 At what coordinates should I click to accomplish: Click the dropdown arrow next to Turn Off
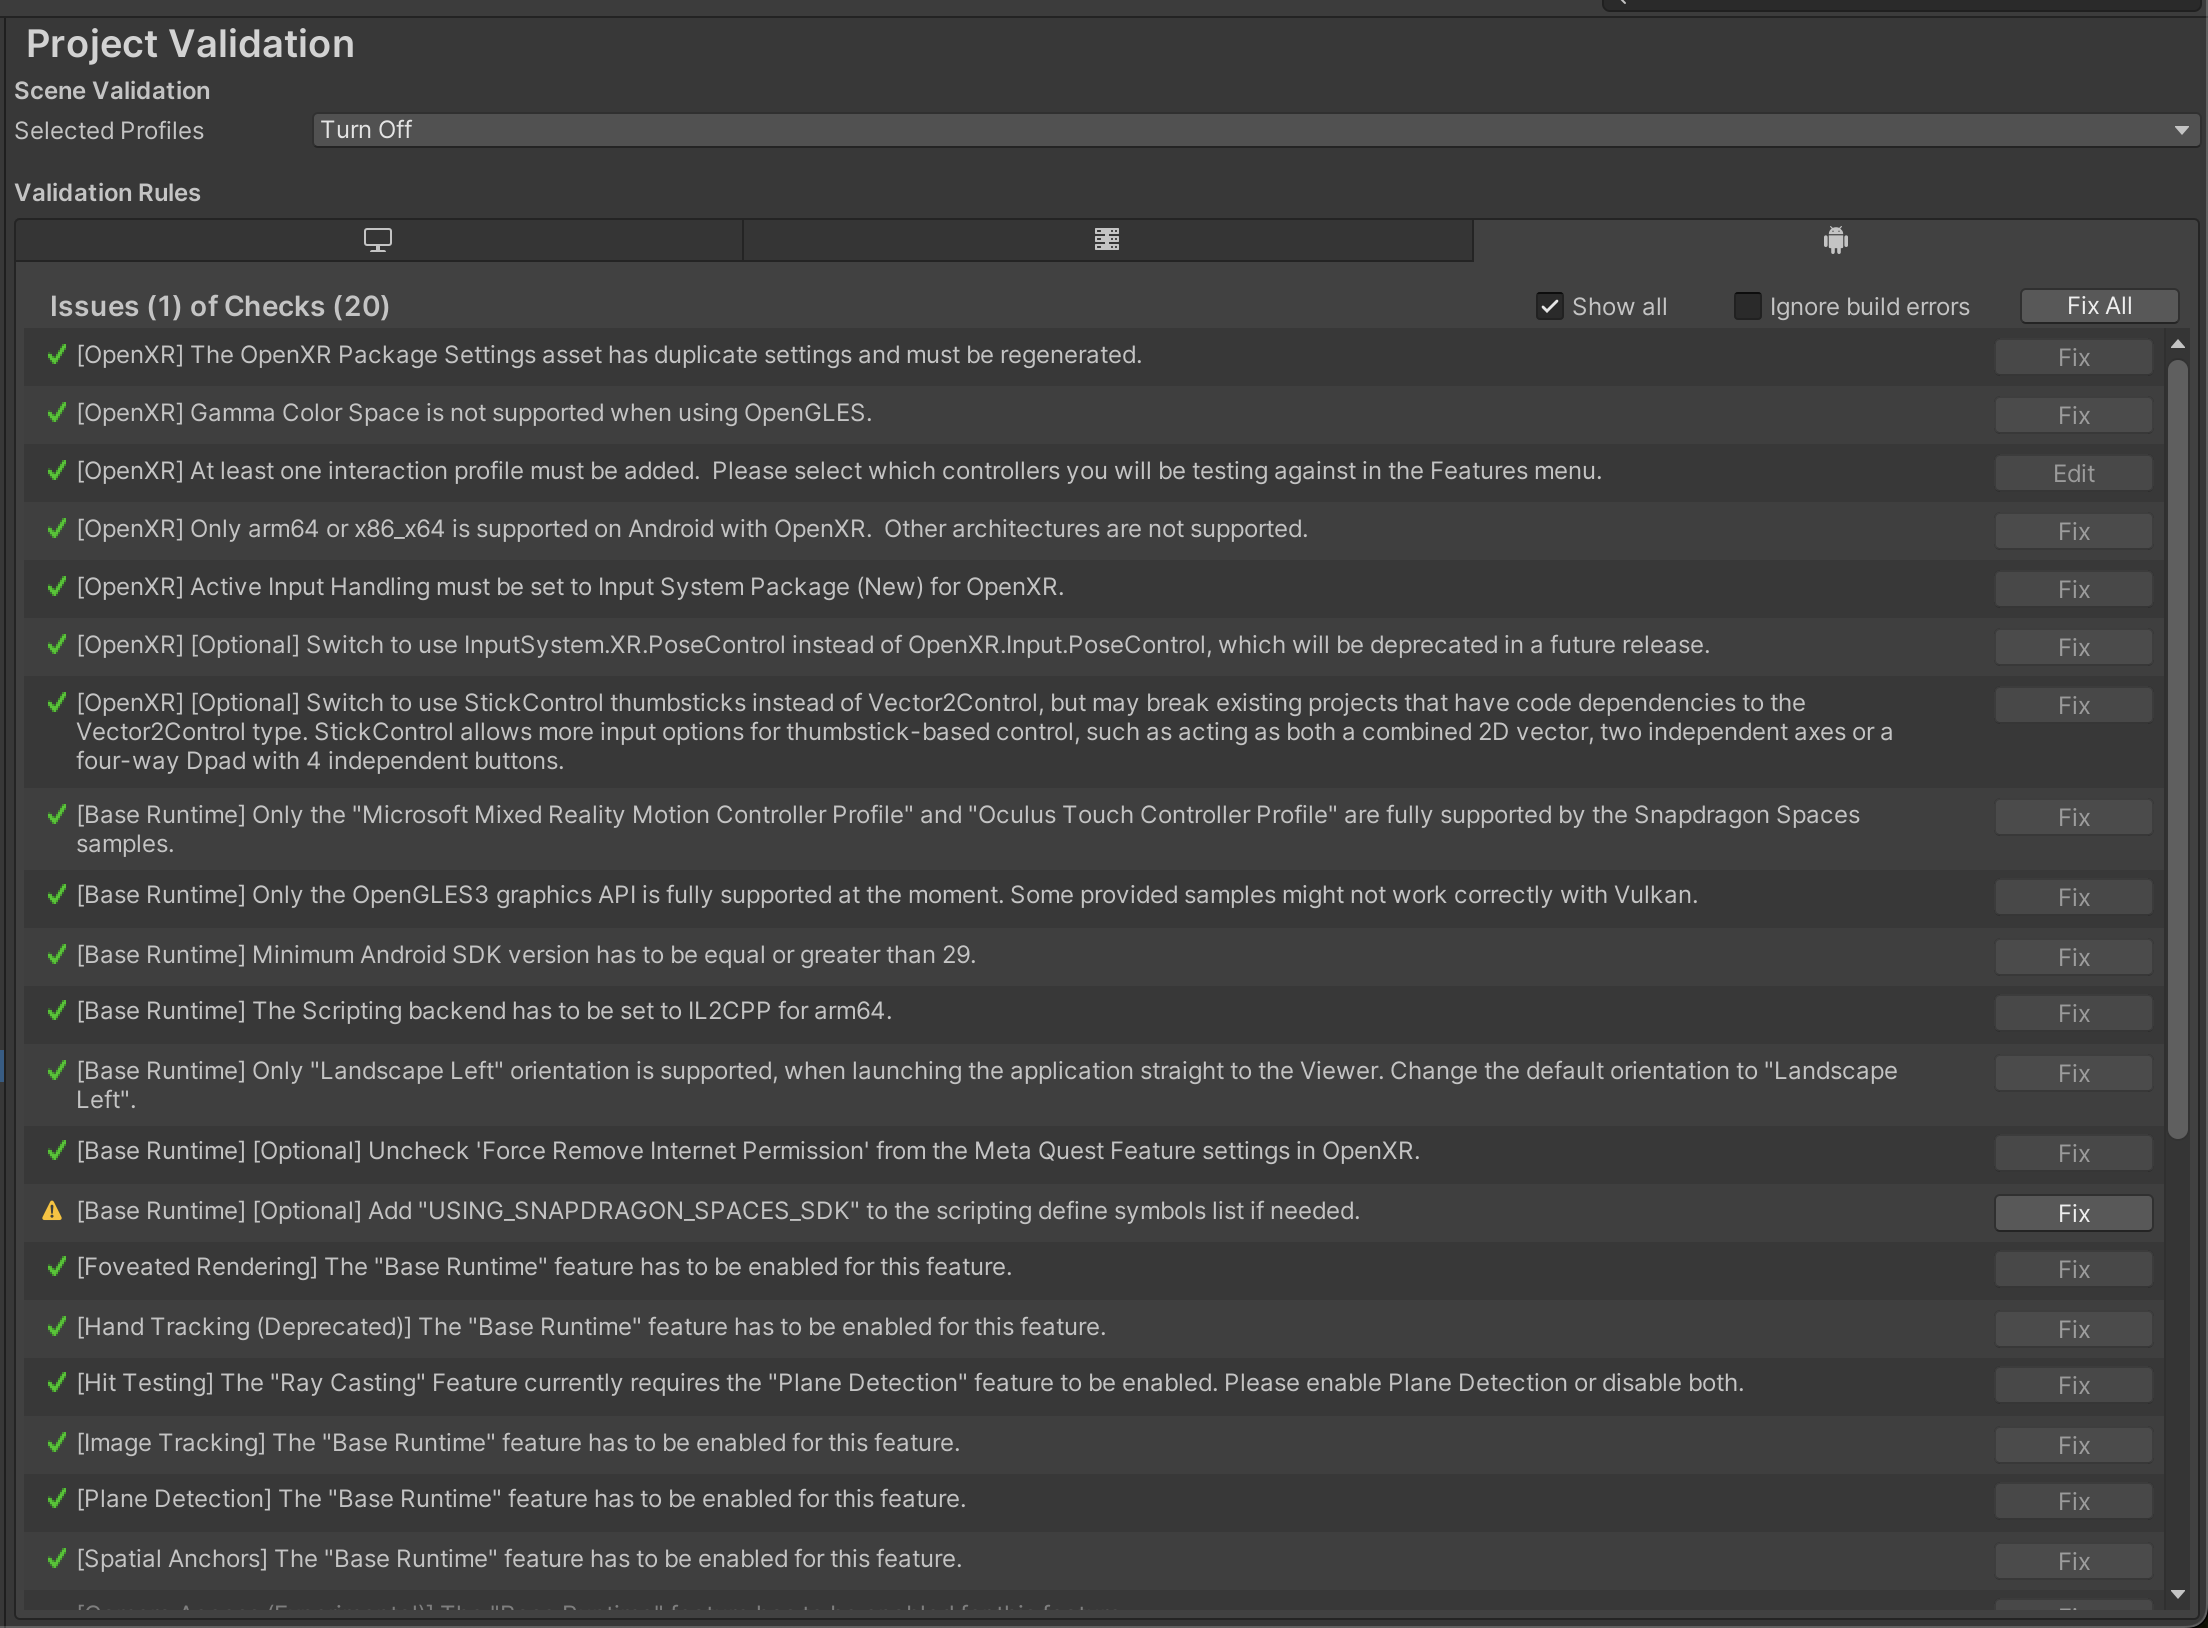(2181, 131)
